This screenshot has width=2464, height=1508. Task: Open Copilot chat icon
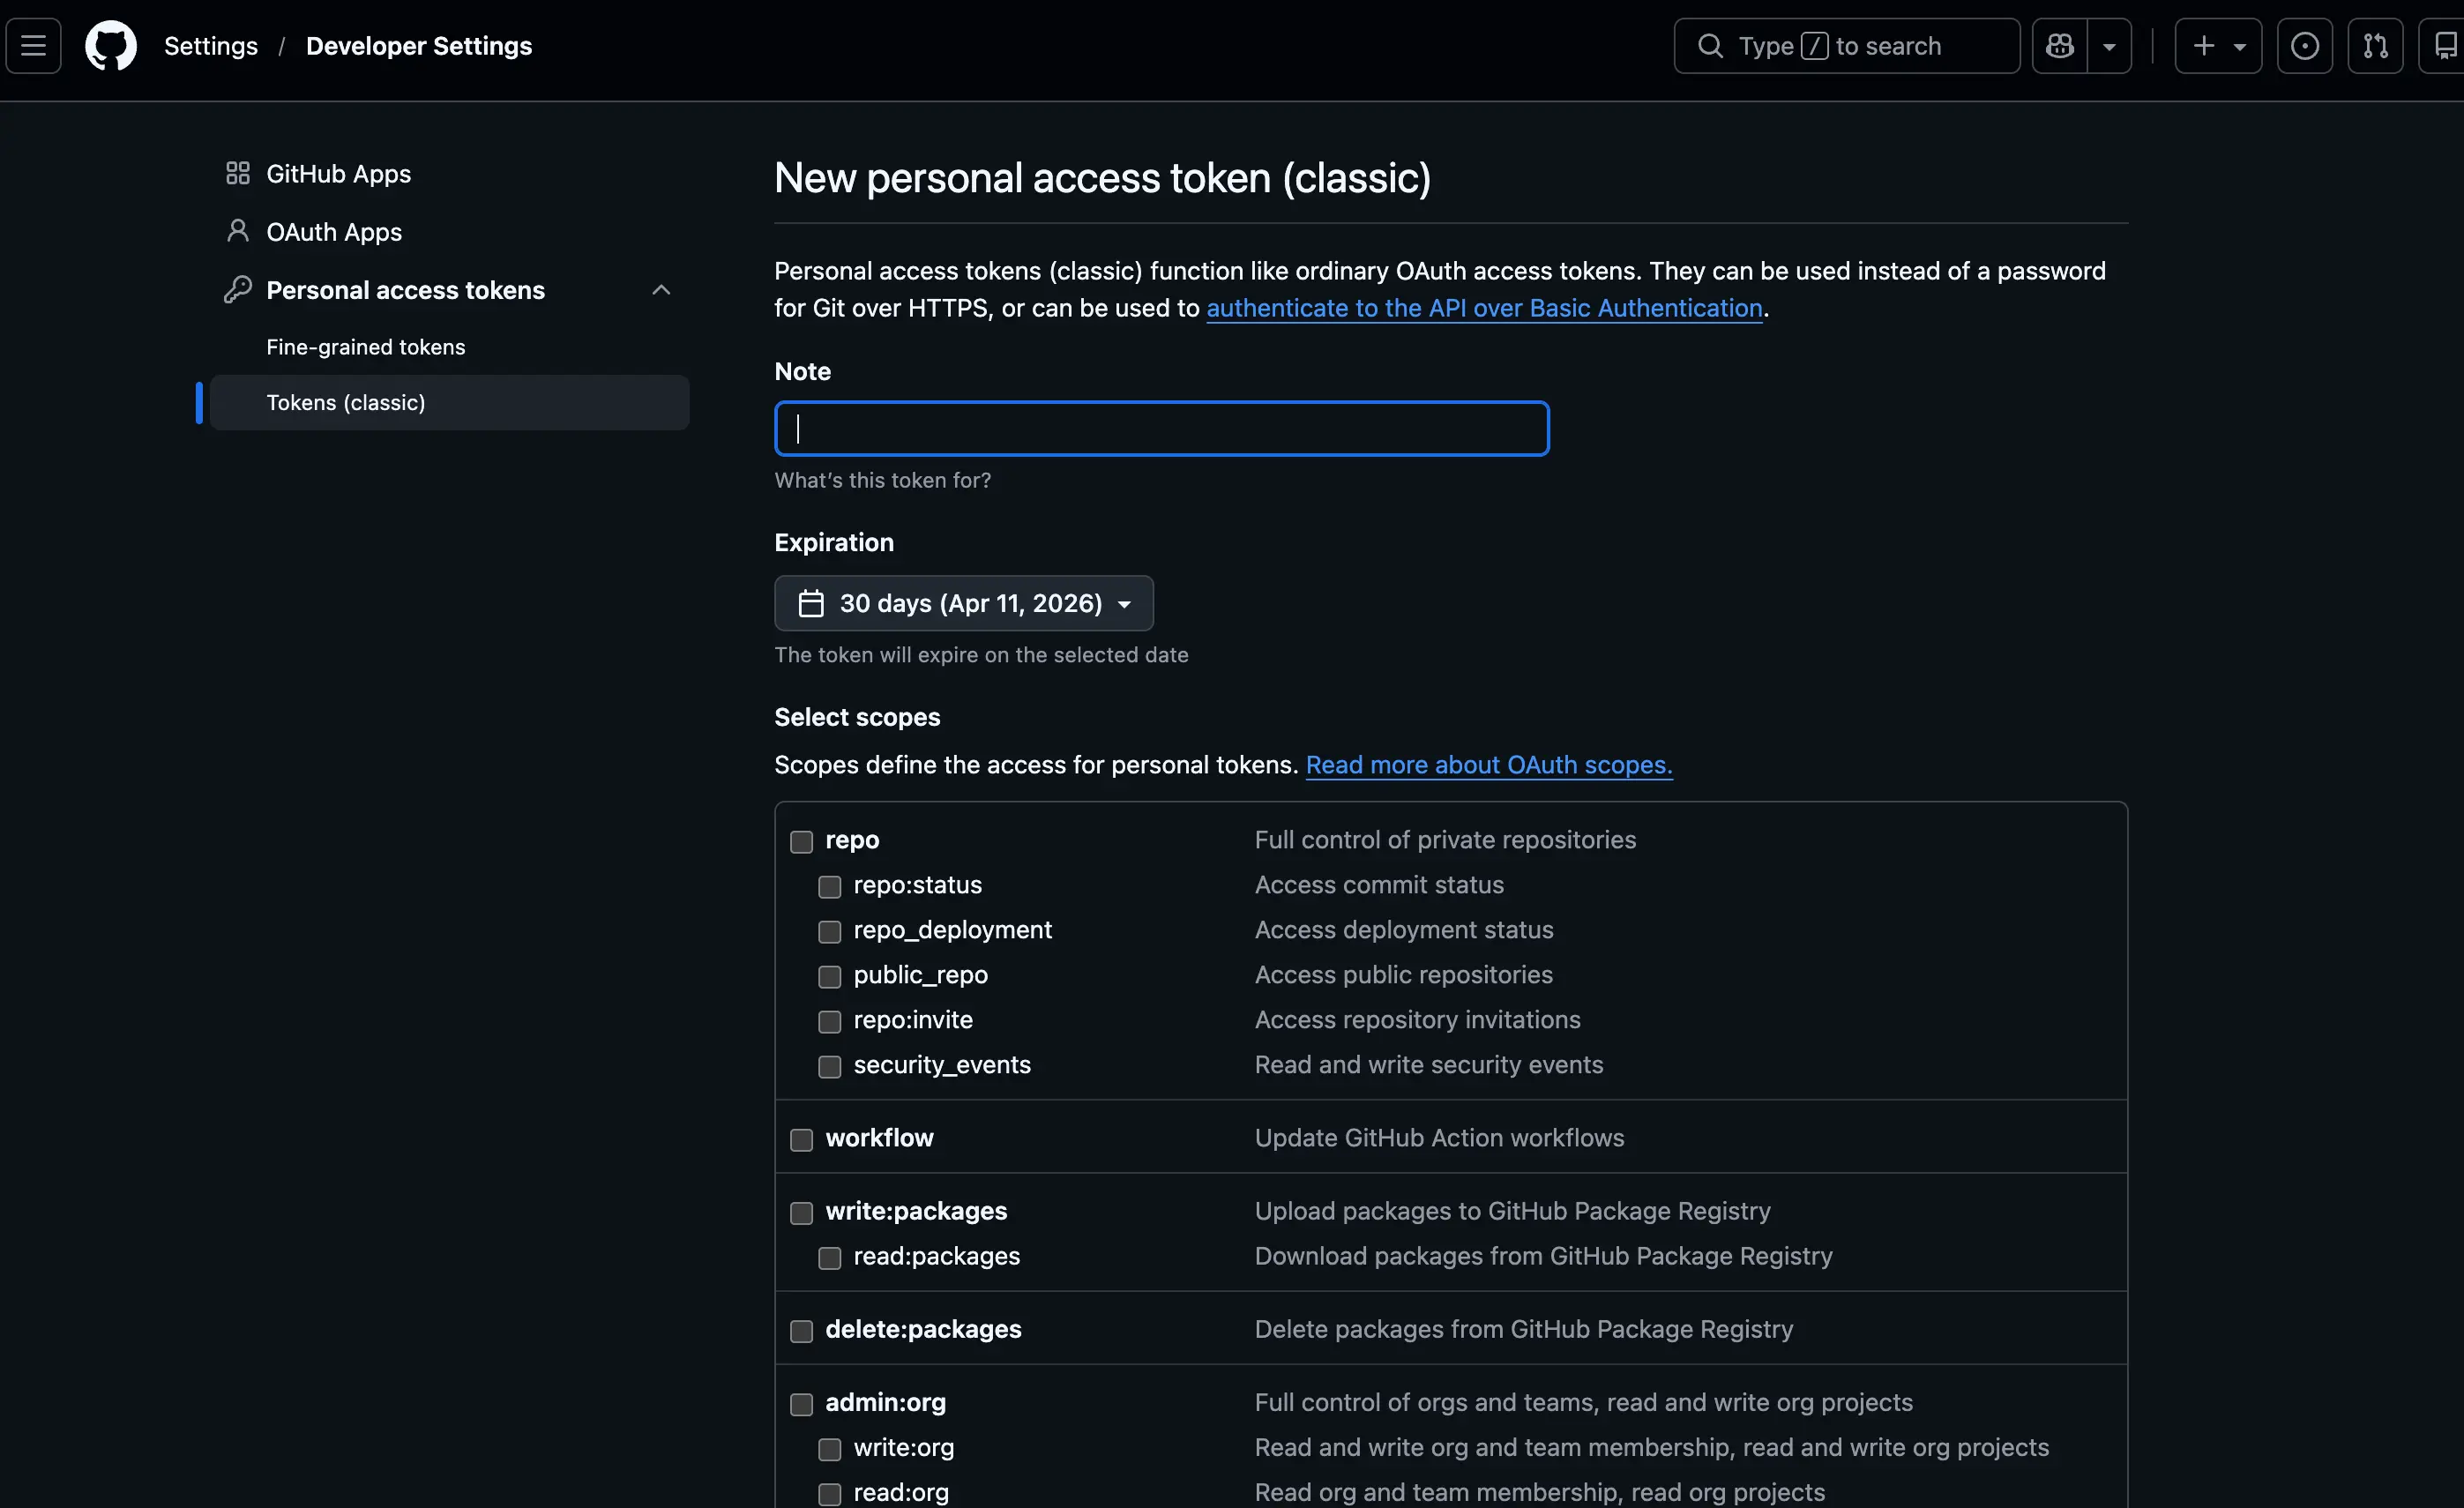(x=2060, y=46)
